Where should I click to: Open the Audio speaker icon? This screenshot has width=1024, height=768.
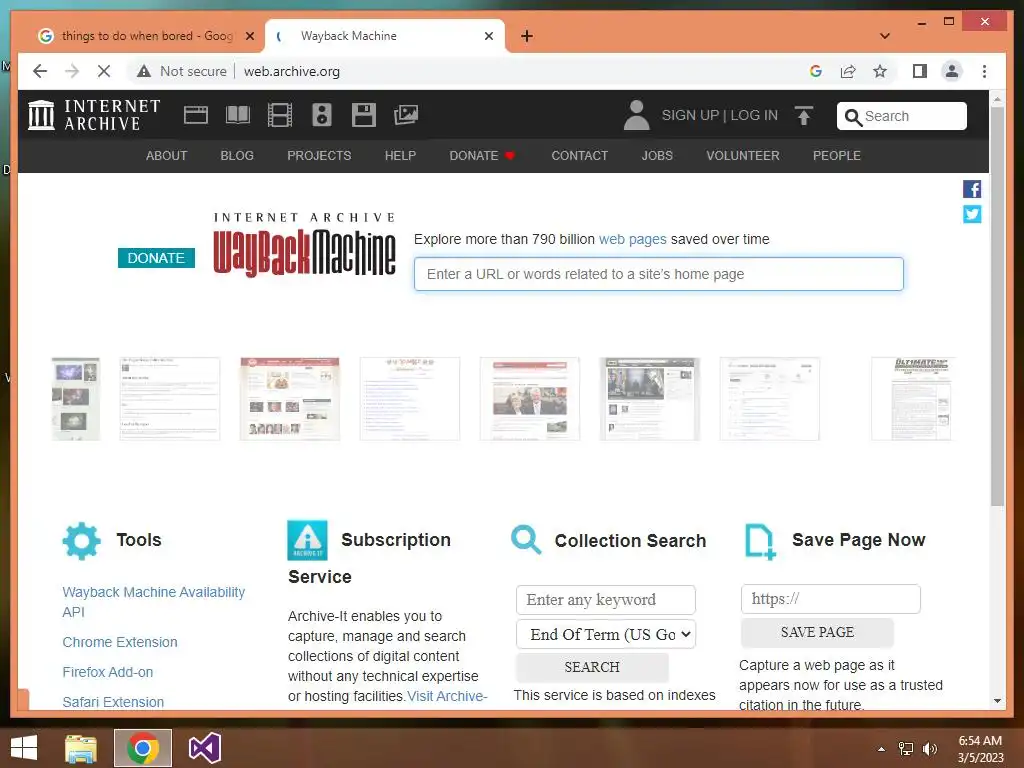tap(321, 115)
